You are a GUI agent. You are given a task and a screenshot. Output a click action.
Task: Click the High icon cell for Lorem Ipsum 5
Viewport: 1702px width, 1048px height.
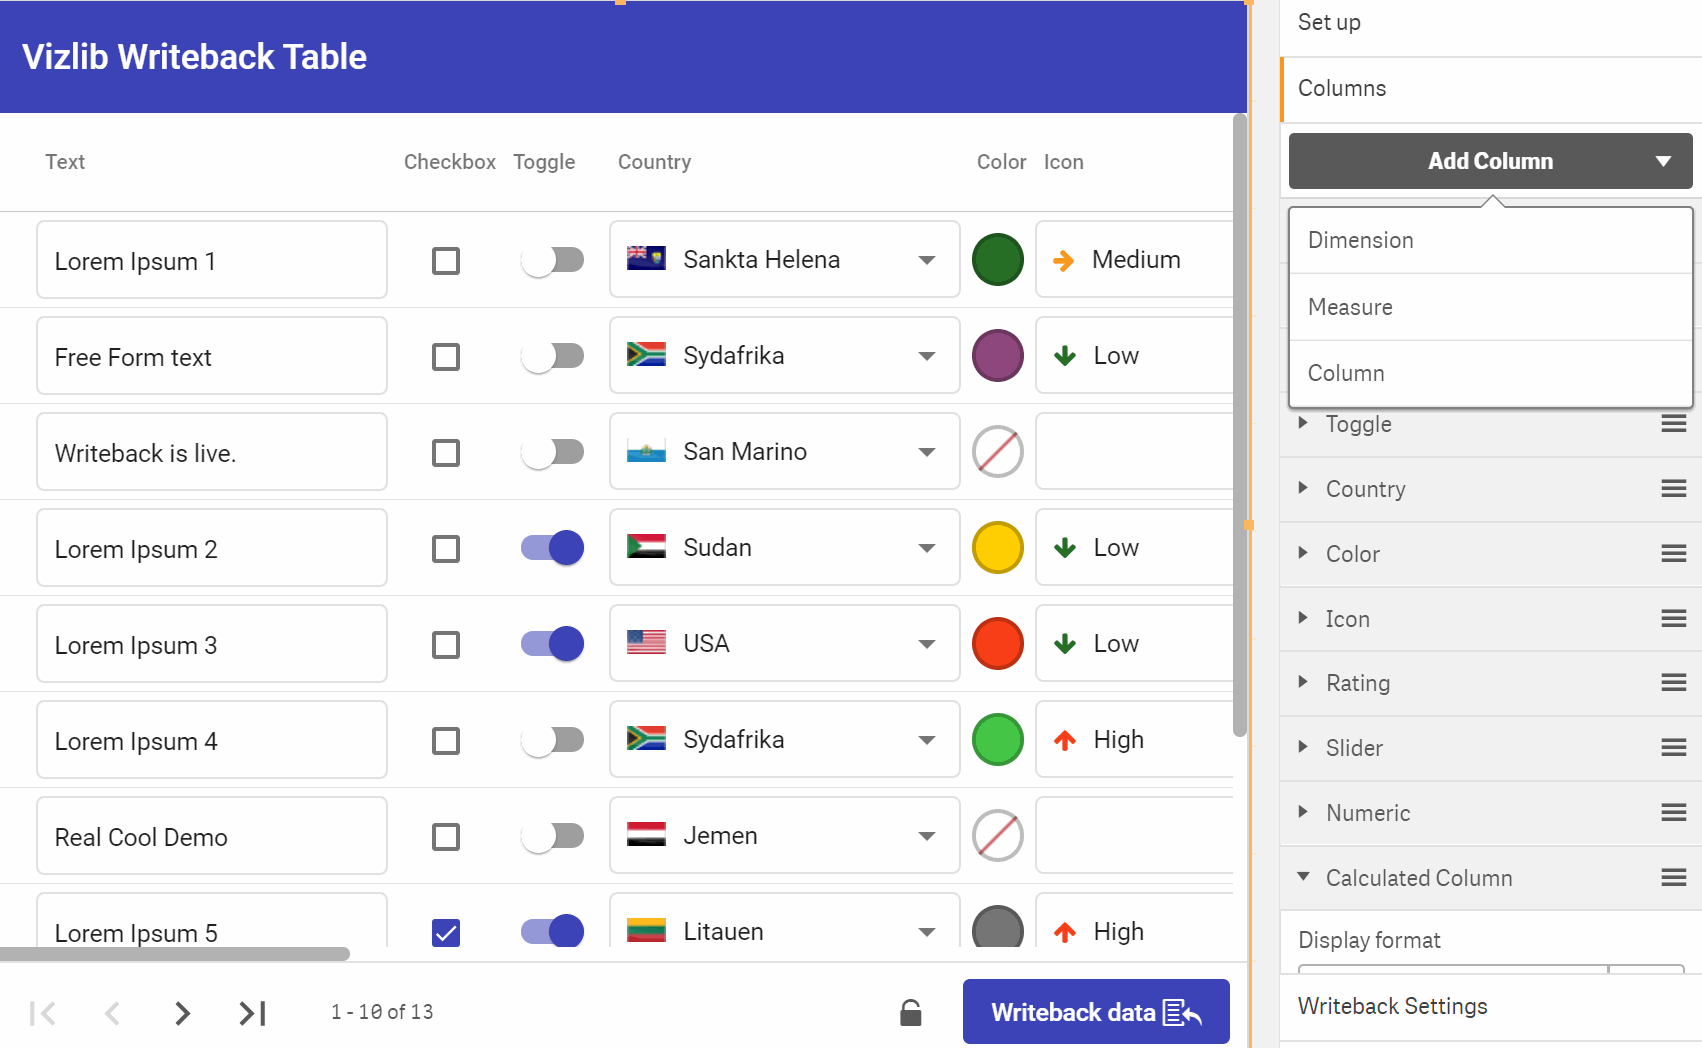point(1134,920)
